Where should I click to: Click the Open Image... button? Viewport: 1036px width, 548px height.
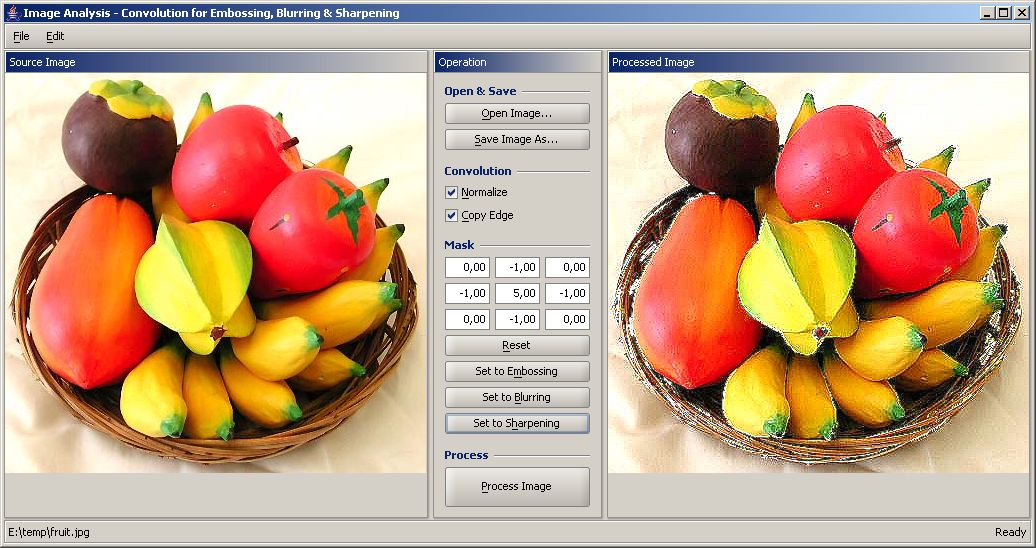click(x=517, y=113)
